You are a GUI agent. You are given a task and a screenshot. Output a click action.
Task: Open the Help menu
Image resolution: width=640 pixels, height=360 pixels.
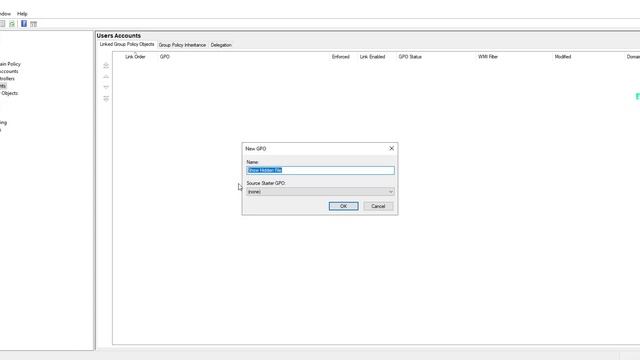pyautogui.click(x=22, y=13)
